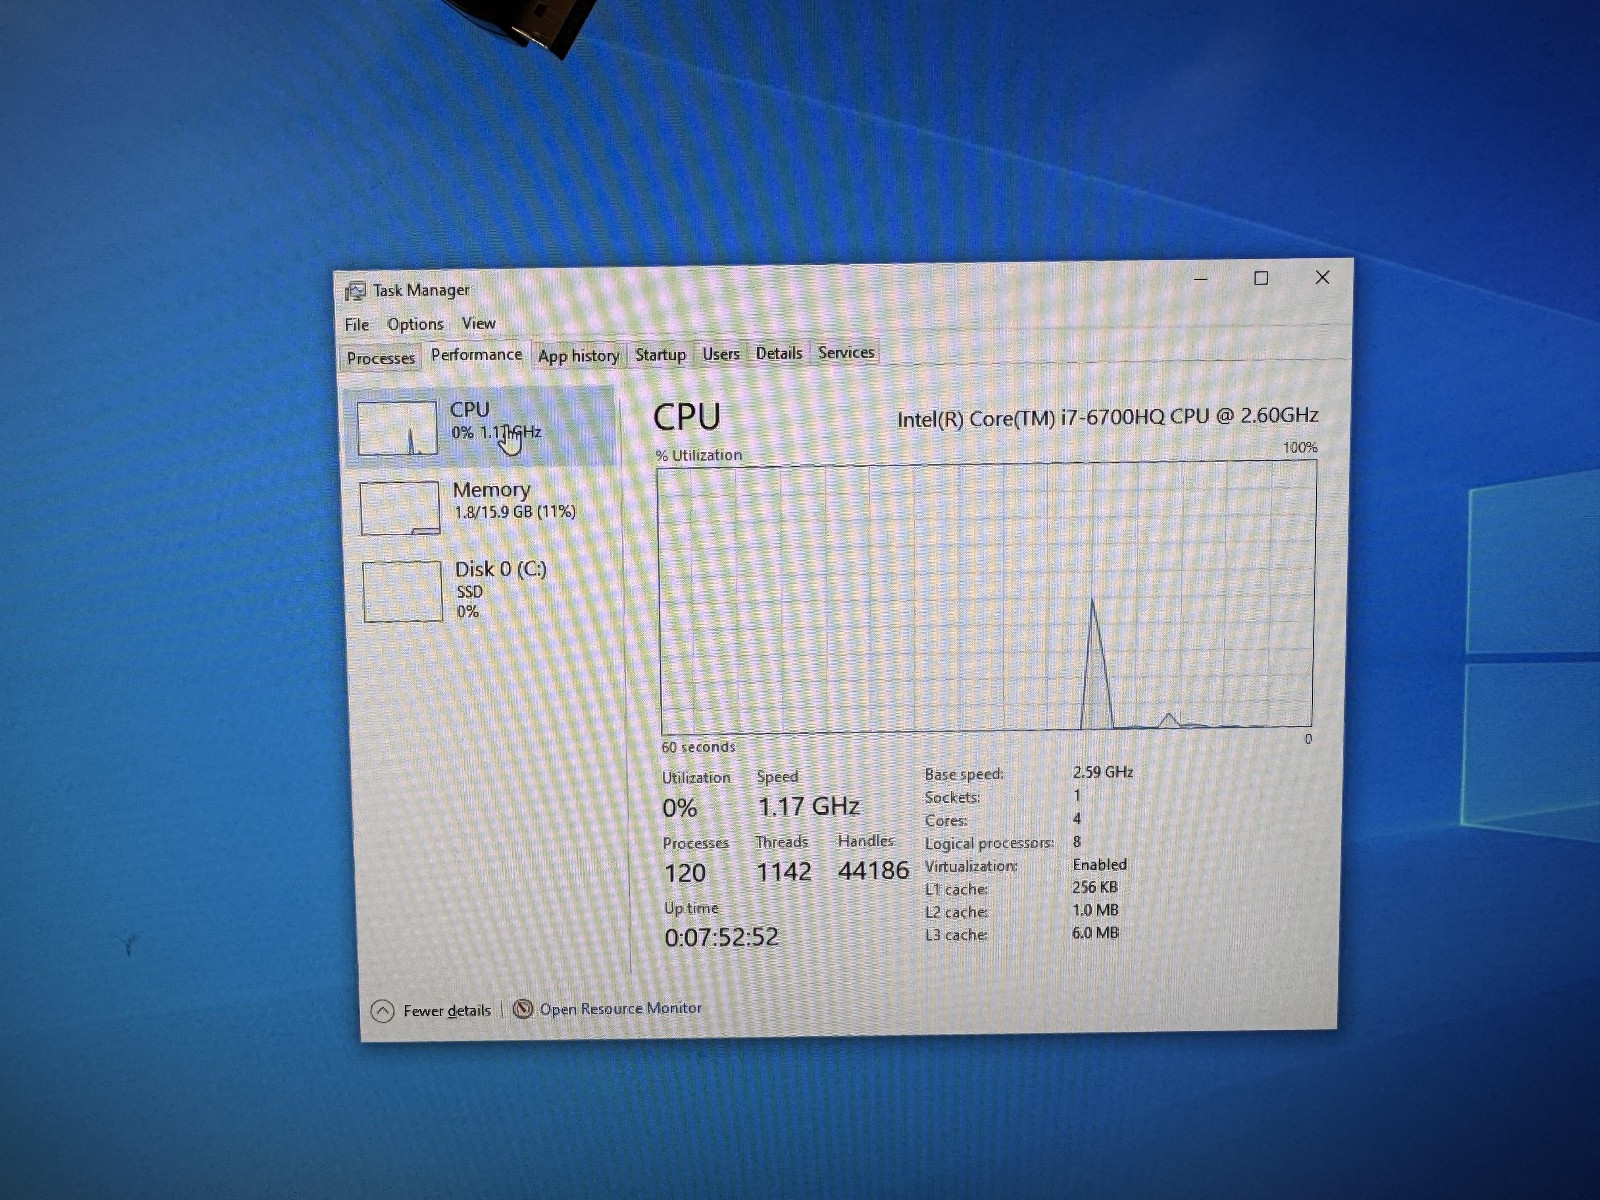The width and height of the screenshot is (1600, 1200).
Task: Click the 1.17 GHz speed value
Action: point(808,806)
